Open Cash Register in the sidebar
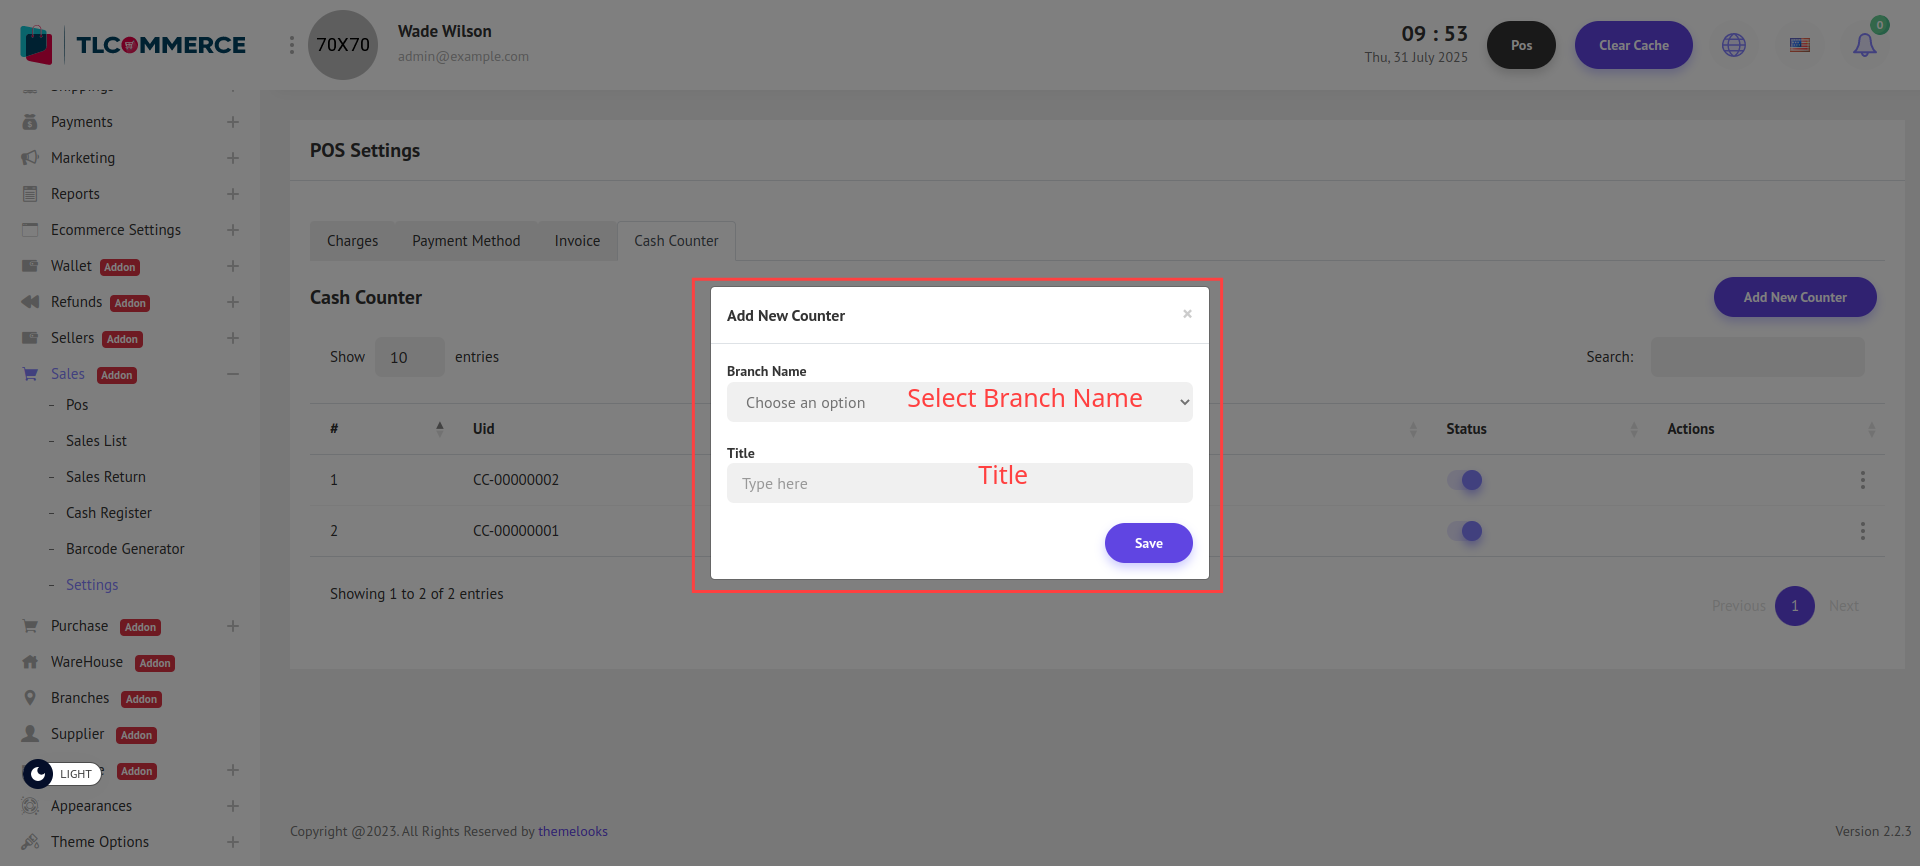 [109, 513]
